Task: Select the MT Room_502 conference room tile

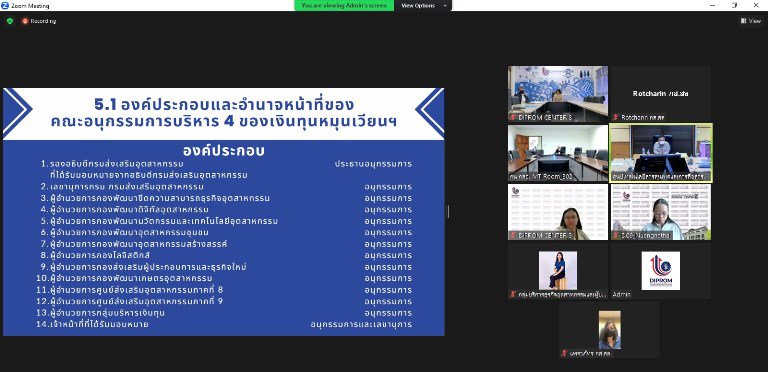Action: [x=558, y=153]
